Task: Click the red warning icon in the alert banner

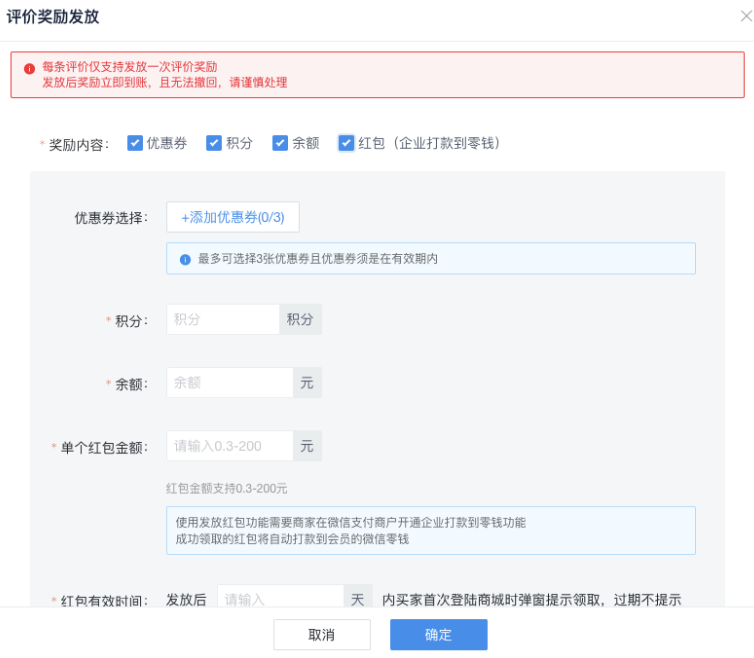Action: (x=29, y=68)
